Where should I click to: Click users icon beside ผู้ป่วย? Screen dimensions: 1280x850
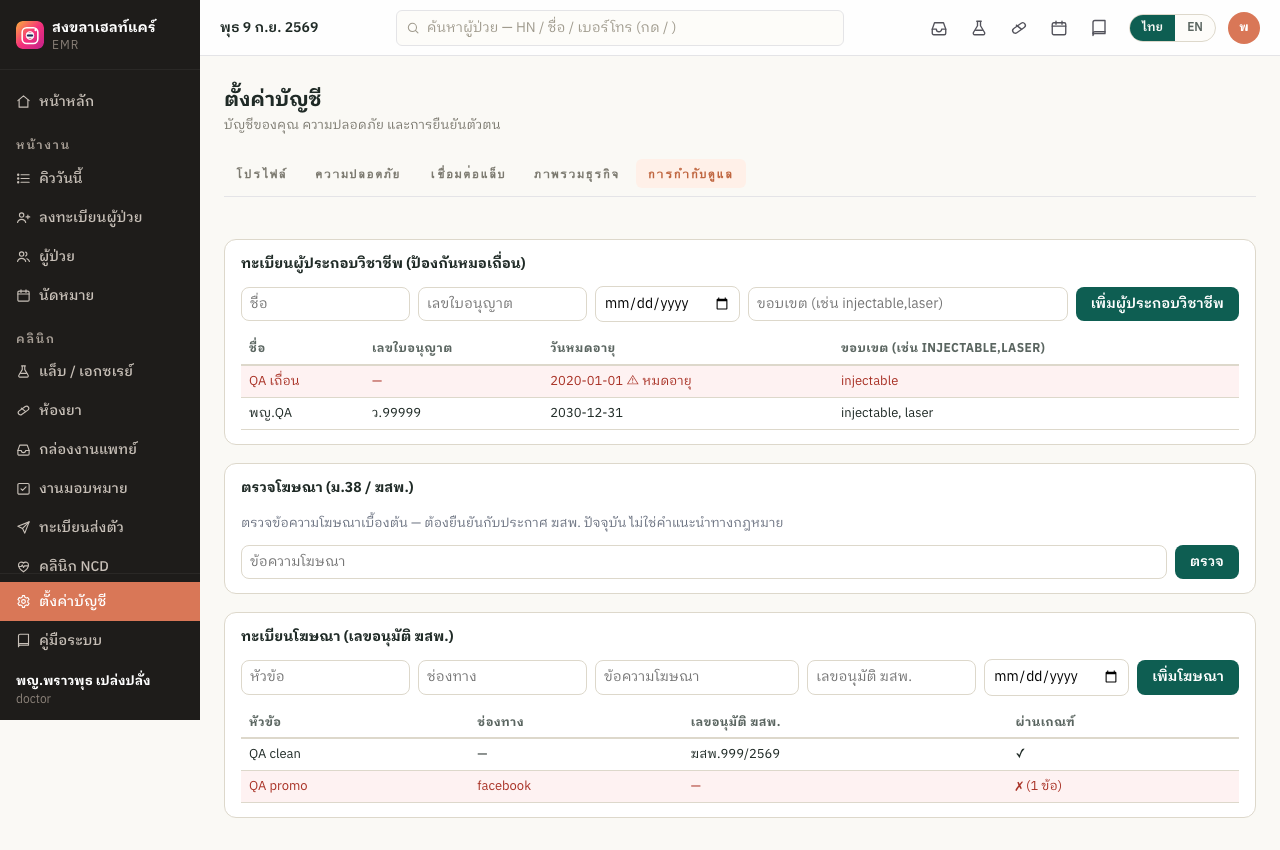[23, 256]
